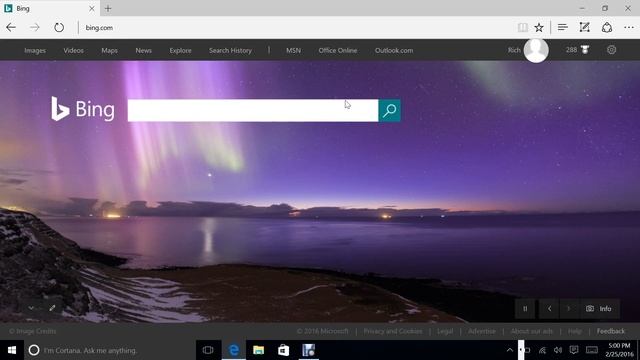Open network status tray icon
This screenshot has width=640, height=360.
click(542, 350)
